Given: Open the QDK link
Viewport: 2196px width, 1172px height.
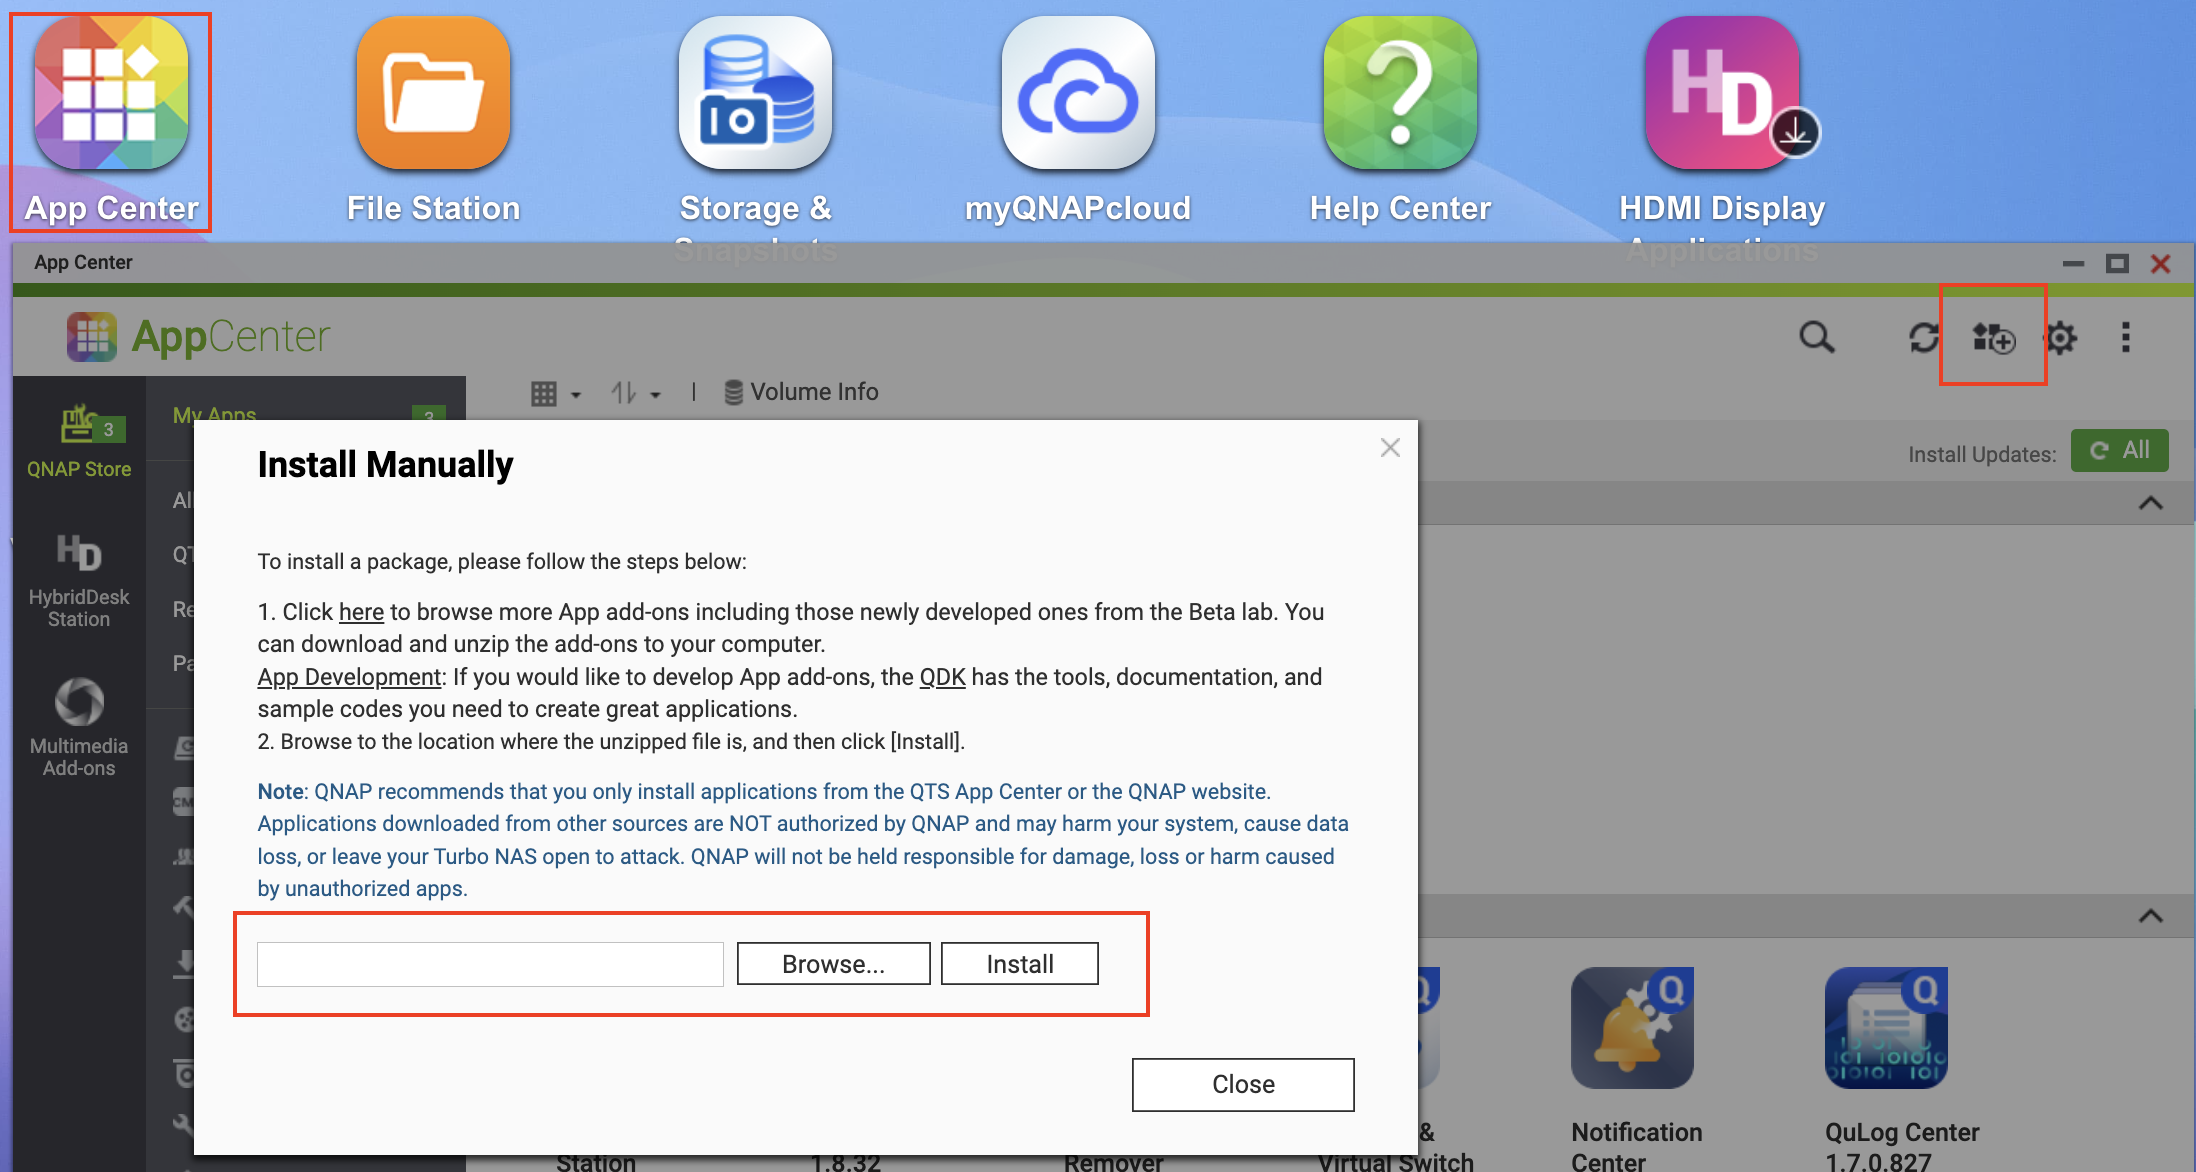Looking at the screenshot, I should [x=942, y=677].
